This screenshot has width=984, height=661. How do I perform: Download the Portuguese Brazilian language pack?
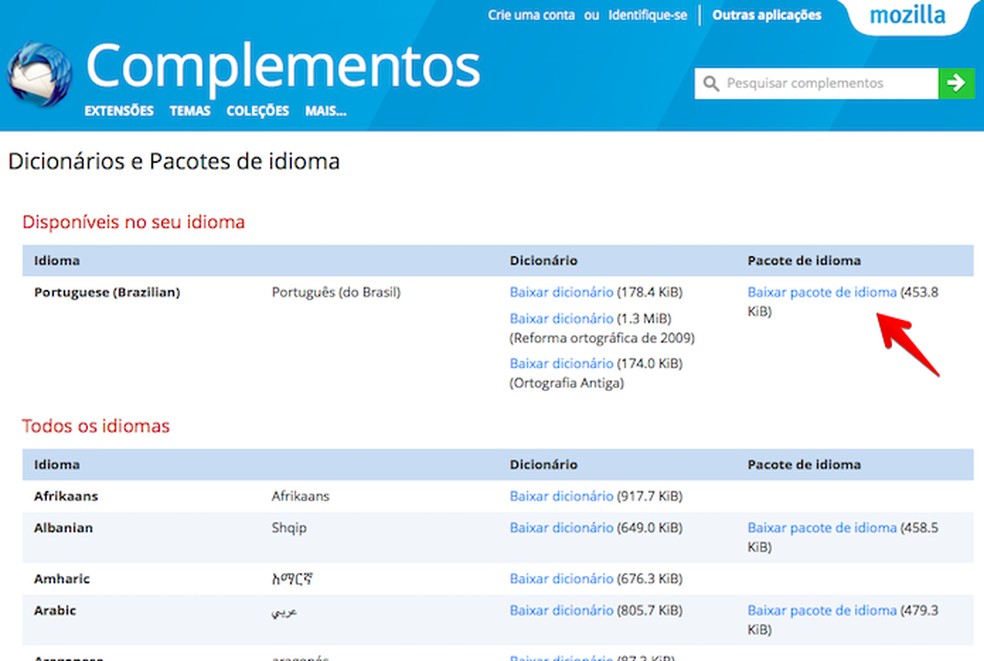[x=819, y=292]
